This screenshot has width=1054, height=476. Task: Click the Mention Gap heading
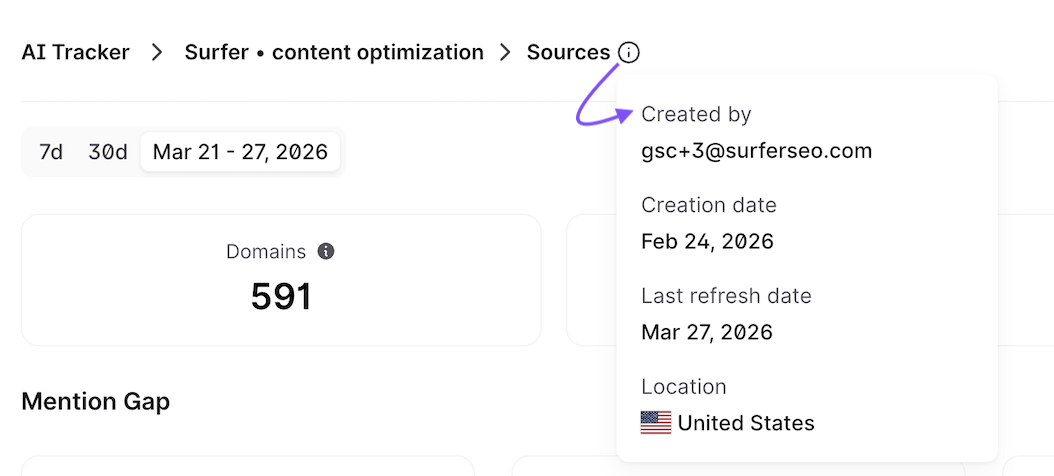95,402
